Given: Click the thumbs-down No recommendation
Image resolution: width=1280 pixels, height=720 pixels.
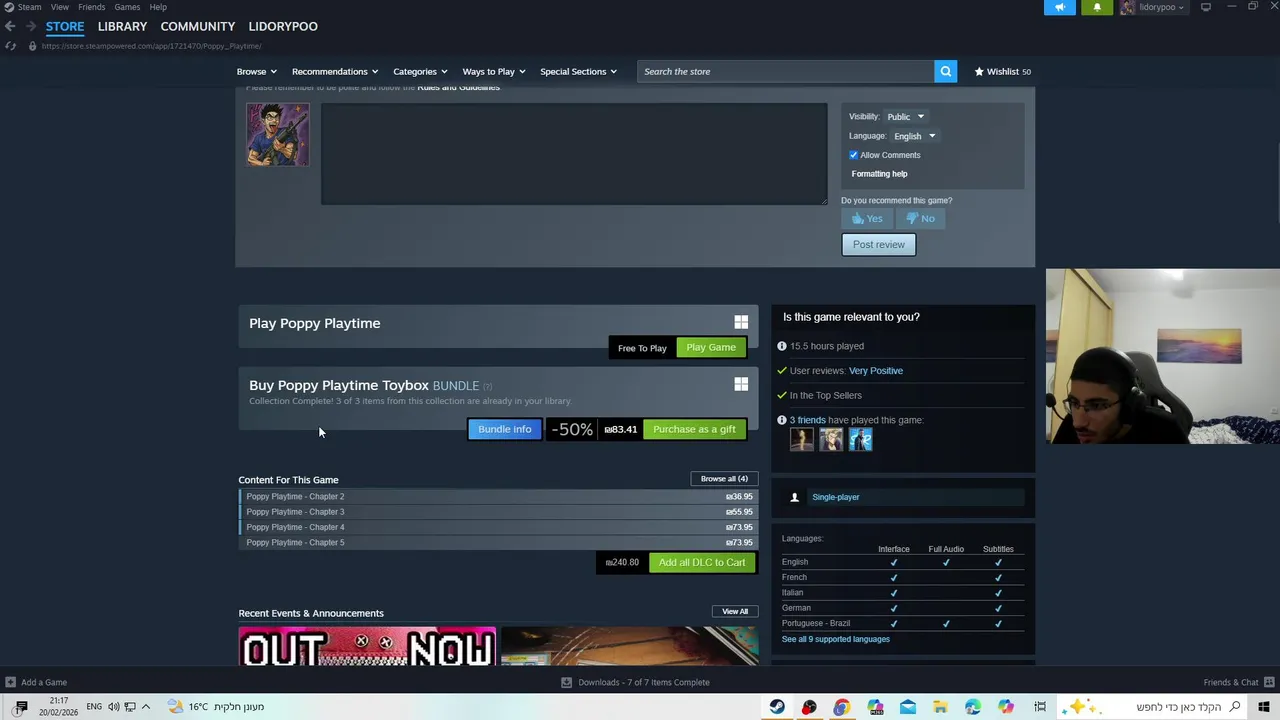Looking at the screenshot, I should tap(920, 218).
